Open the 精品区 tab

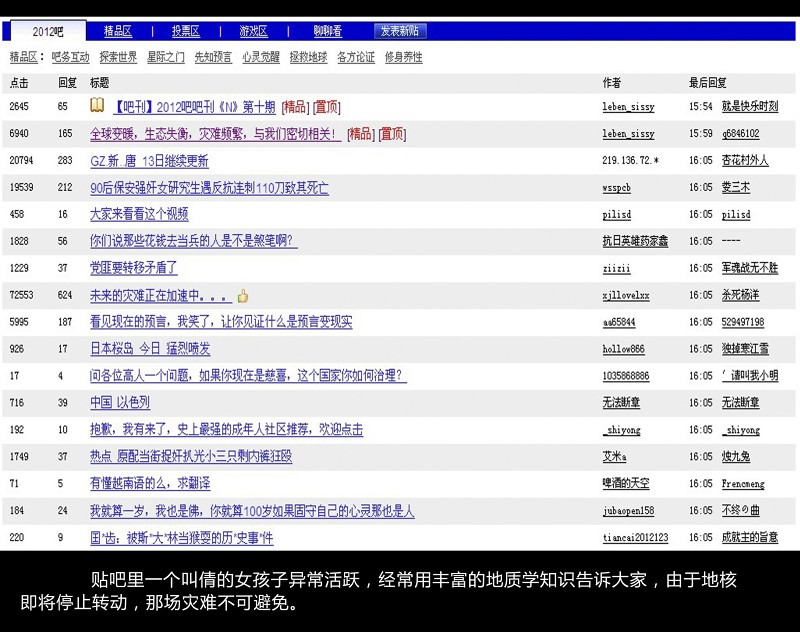click(118, 31)
